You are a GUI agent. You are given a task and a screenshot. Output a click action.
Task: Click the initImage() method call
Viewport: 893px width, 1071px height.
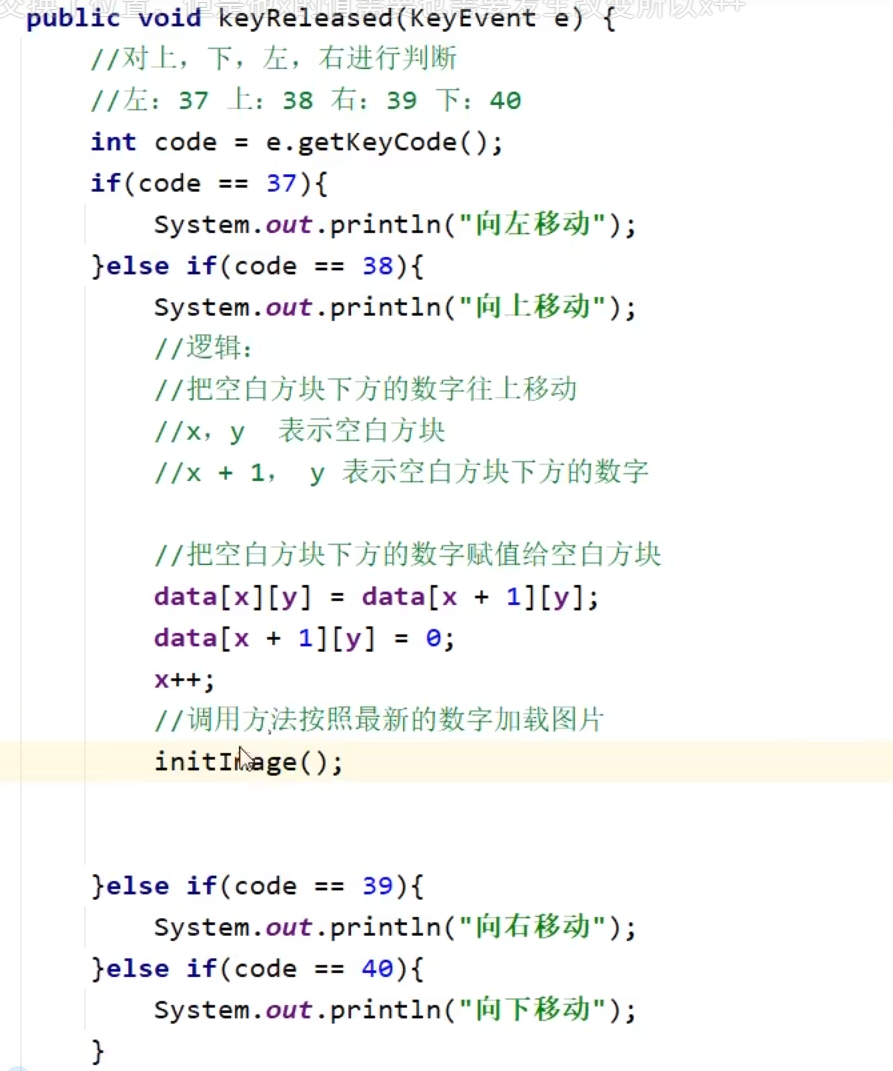coord(248,763)
